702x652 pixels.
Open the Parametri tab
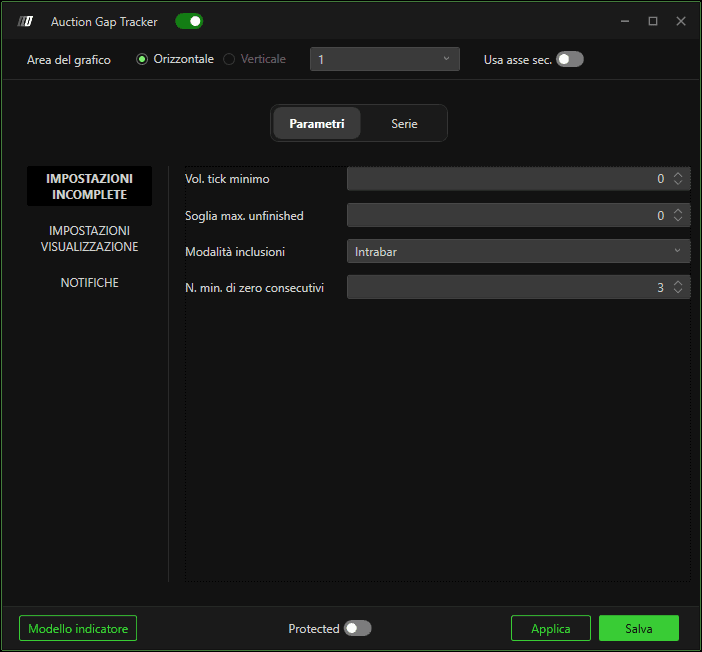(317, 124)
